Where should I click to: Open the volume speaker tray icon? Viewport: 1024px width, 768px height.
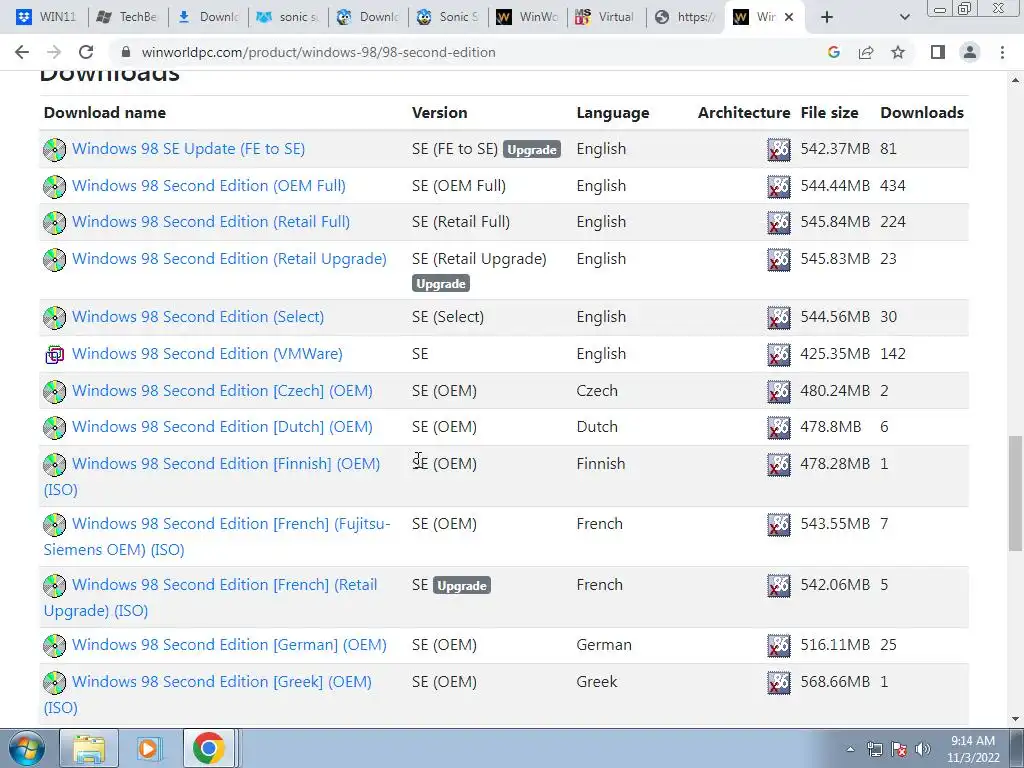[923, 749]
